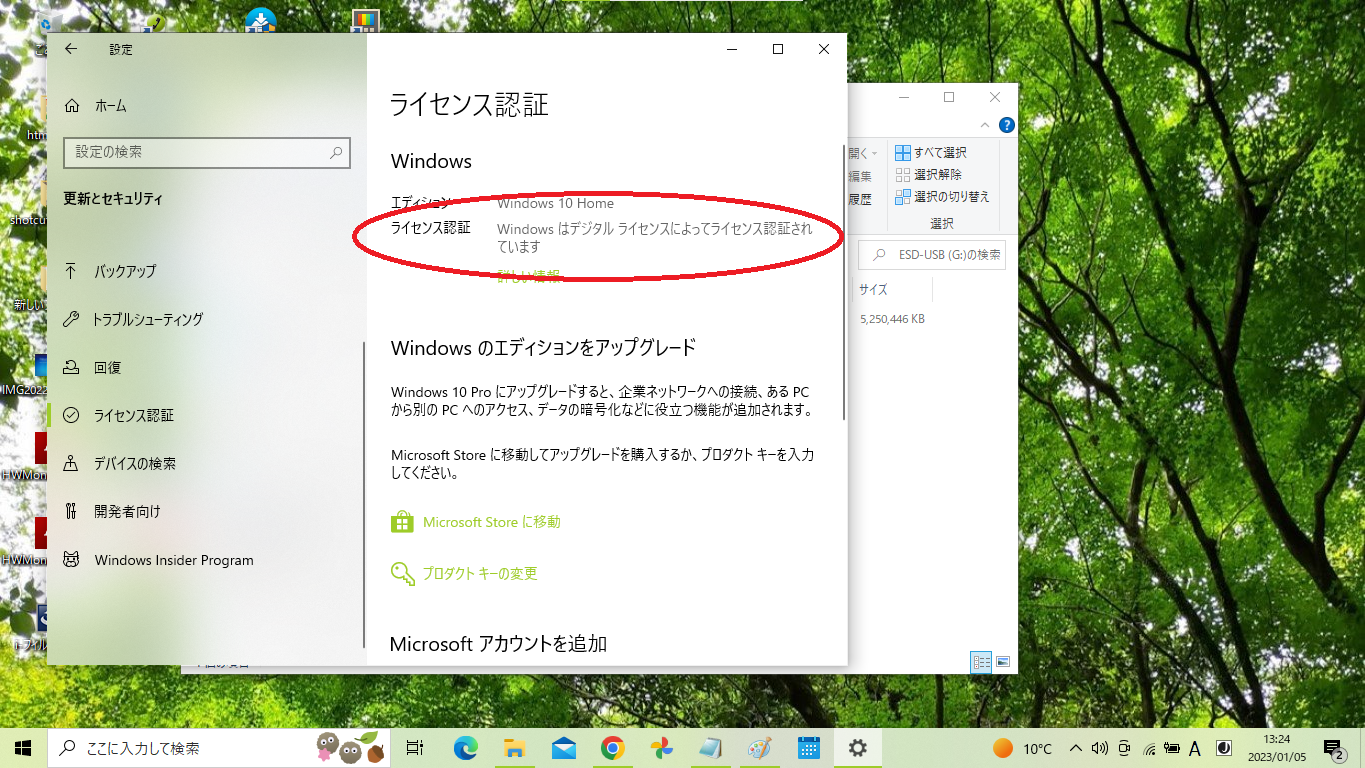Image resolution: width=1365 pixels, height=768 pixels.
Task: Click 選択解除 in Explorer ribbon
Action: (x=929, y=174)
